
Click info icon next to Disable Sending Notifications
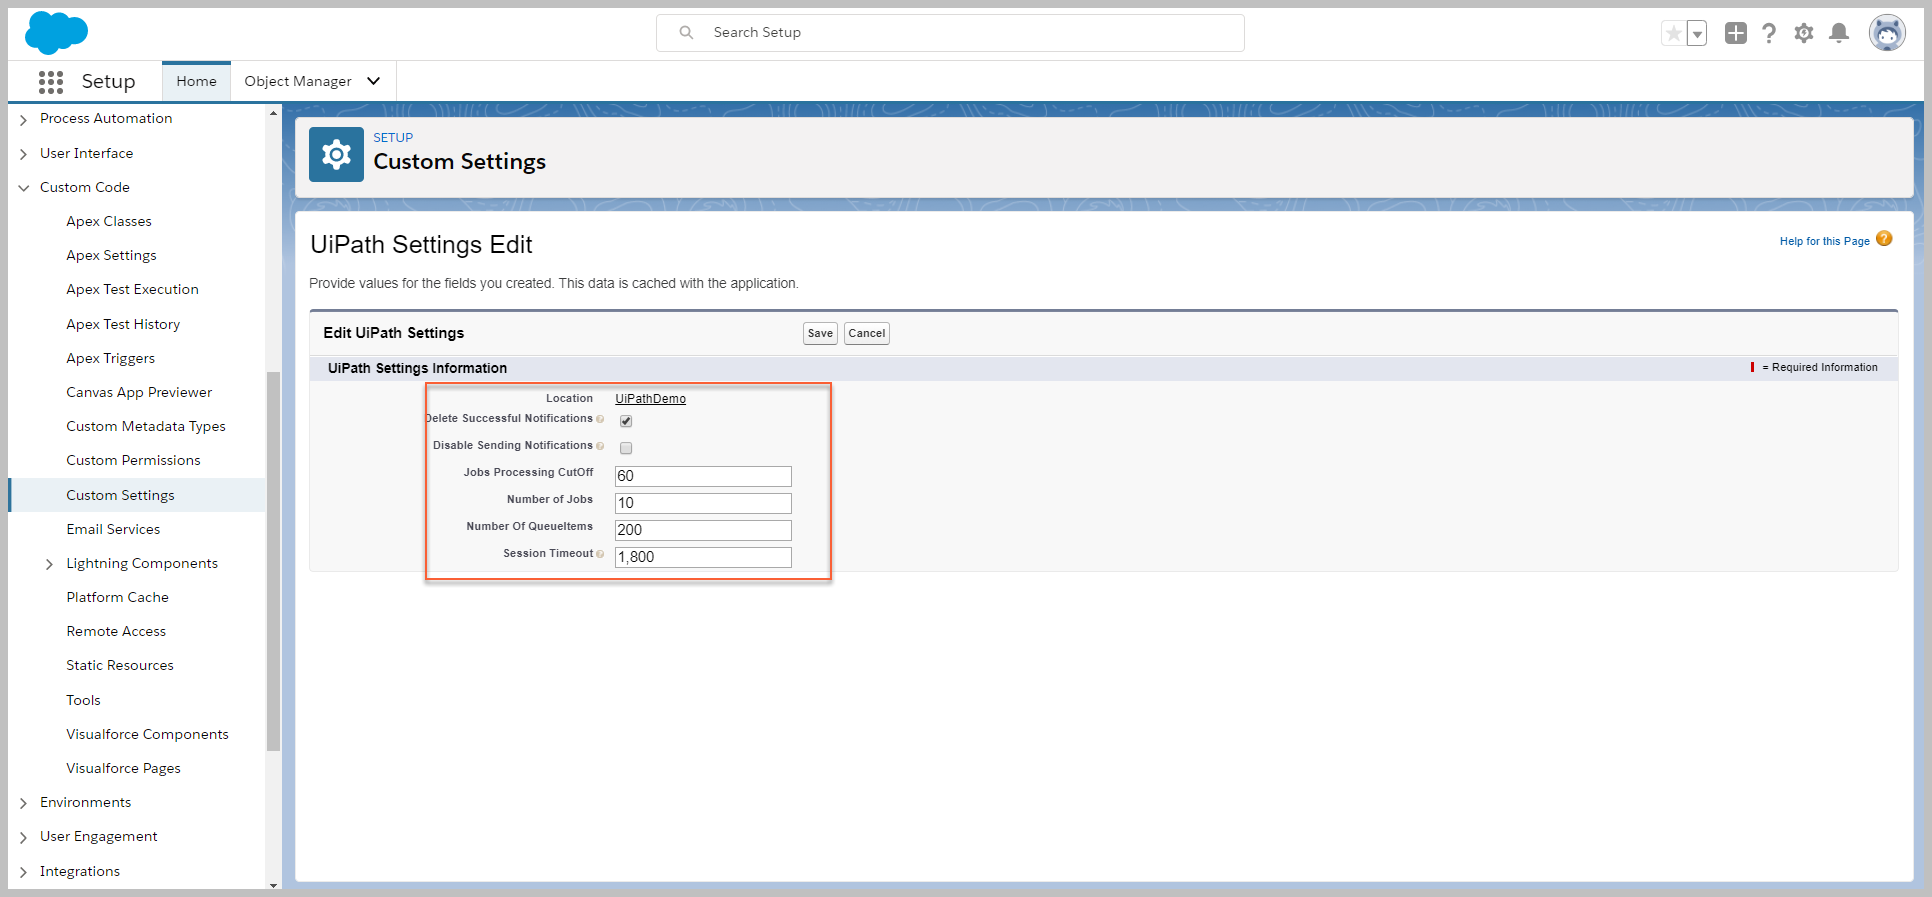[600, 446]
